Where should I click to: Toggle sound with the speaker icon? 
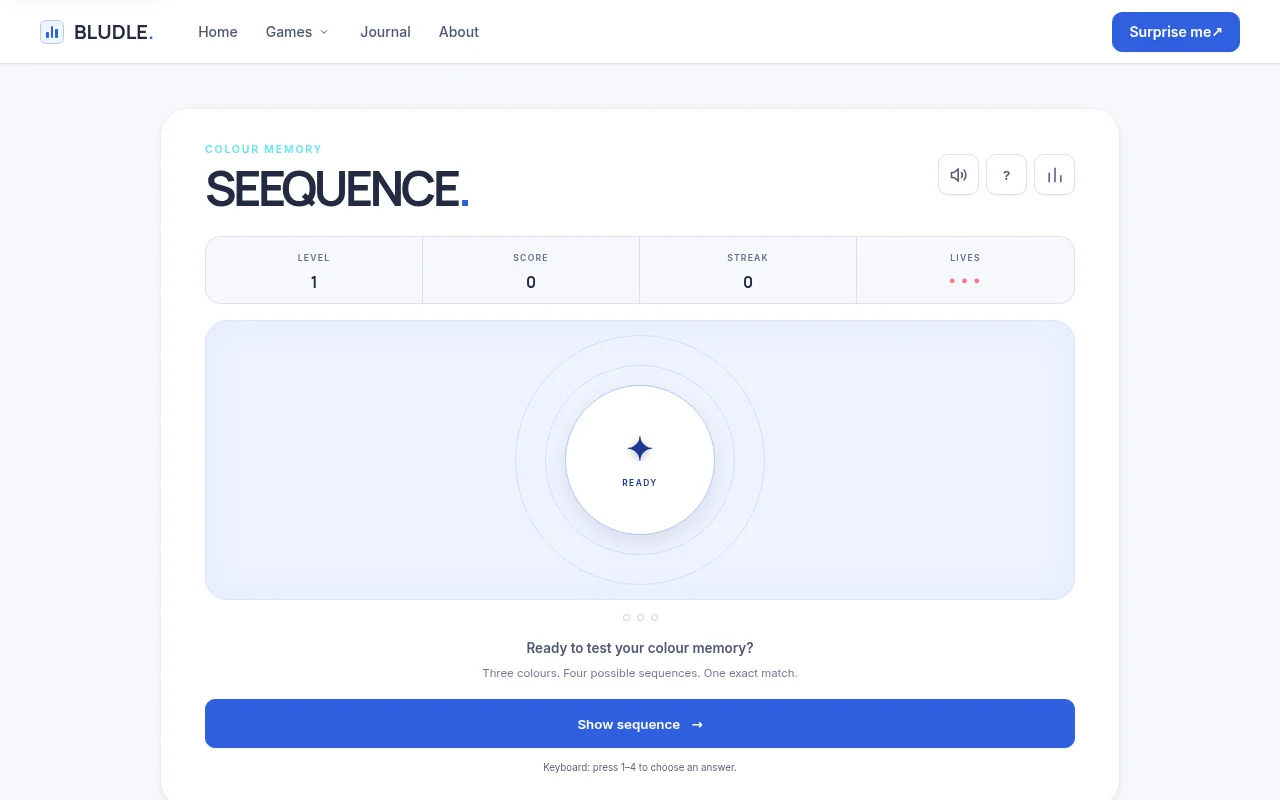pos(958,175)
